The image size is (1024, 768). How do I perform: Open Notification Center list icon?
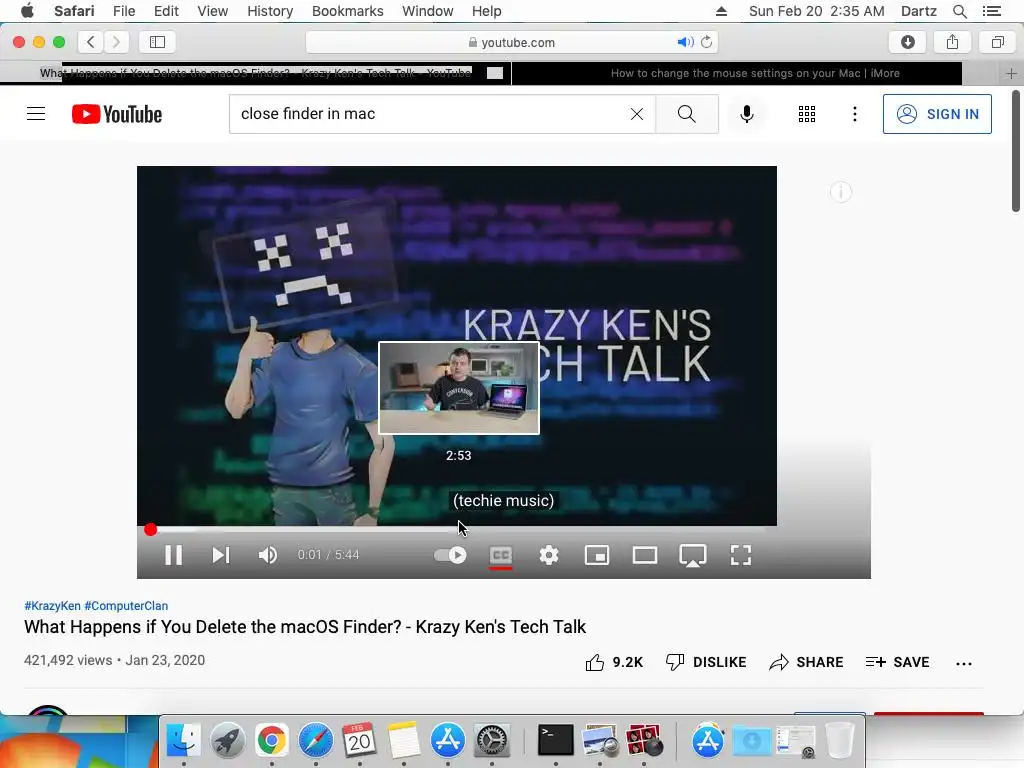click(x=991, y=11)
